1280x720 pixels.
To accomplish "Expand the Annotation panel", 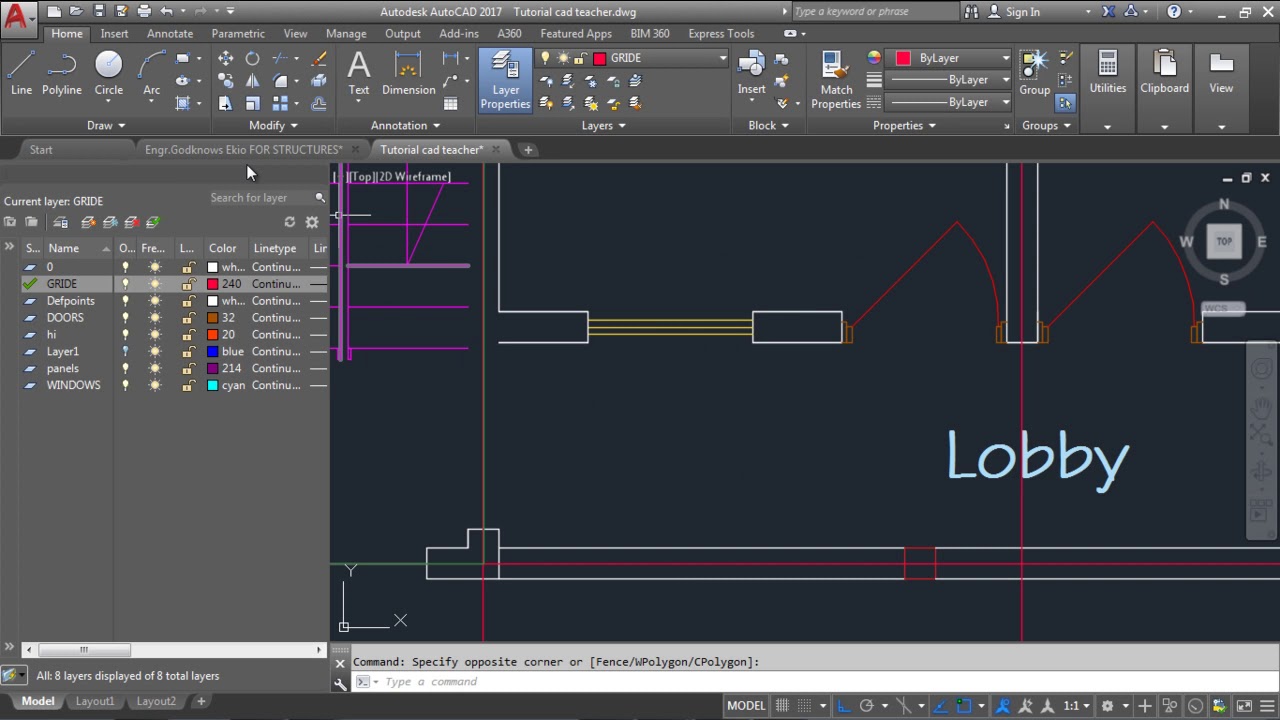I will pyautogui.click(x=405, y=126).
